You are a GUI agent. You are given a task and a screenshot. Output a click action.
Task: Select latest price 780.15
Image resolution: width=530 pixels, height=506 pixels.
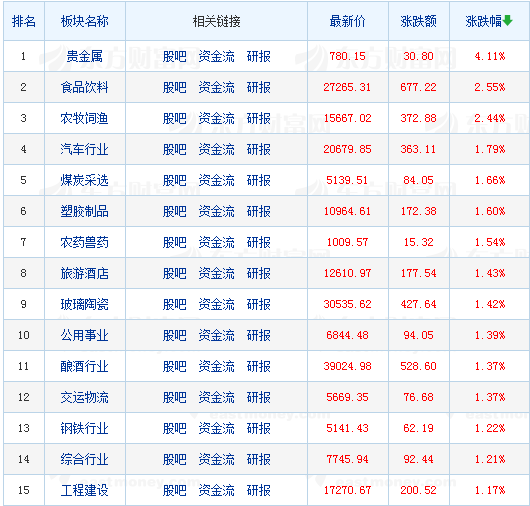347,56
